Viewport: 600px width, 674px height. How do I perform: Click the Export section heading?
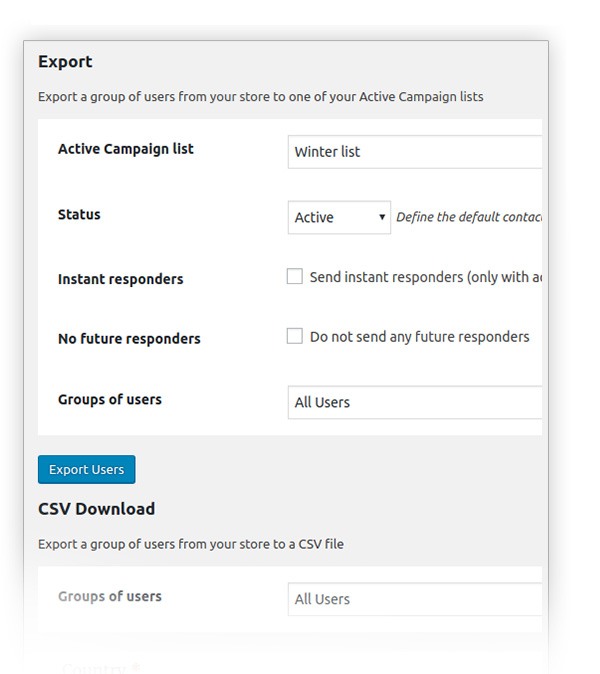(65, 62)
